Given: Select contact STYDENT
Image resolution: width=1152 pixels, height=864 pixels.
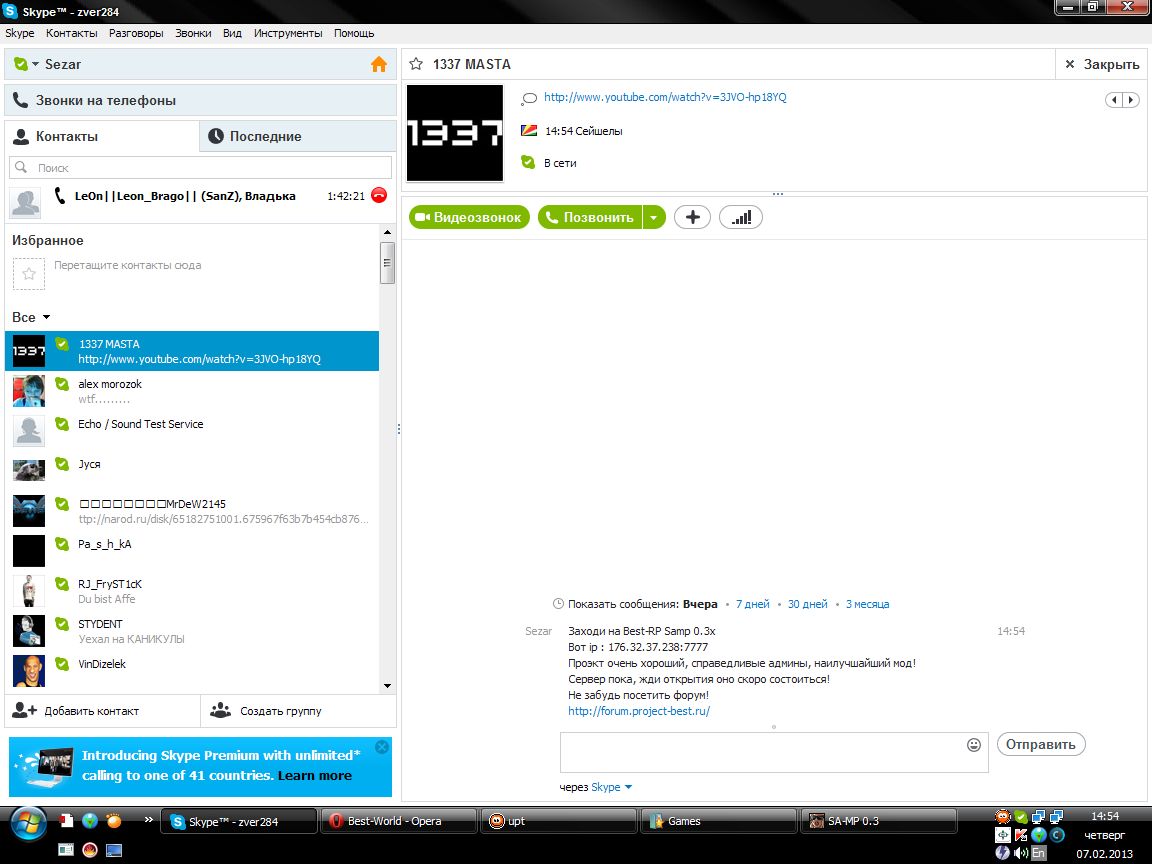Looking at the screenshot, I should pos(192,631).
